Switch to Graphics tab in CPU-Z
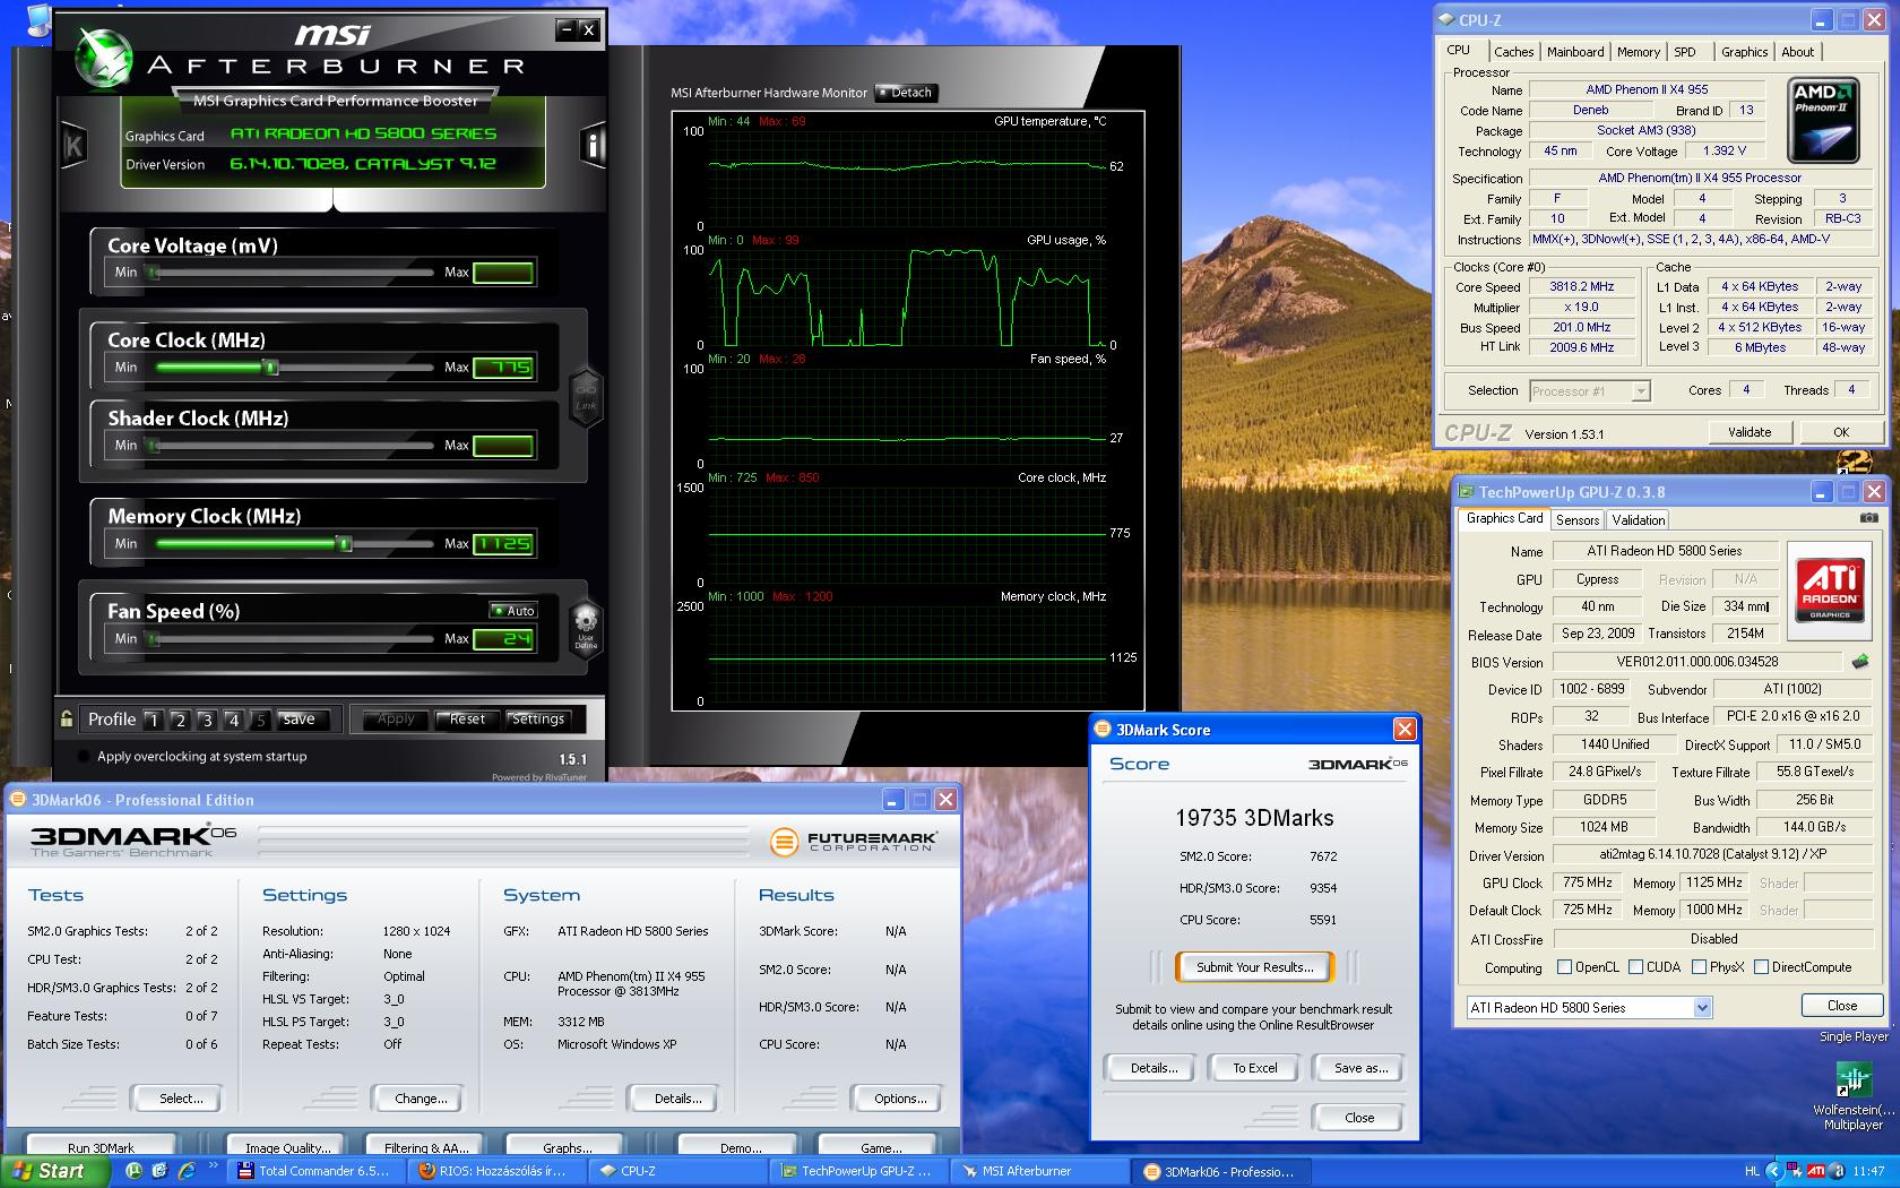1900x1188 pixels. (x=1744, y=52)
